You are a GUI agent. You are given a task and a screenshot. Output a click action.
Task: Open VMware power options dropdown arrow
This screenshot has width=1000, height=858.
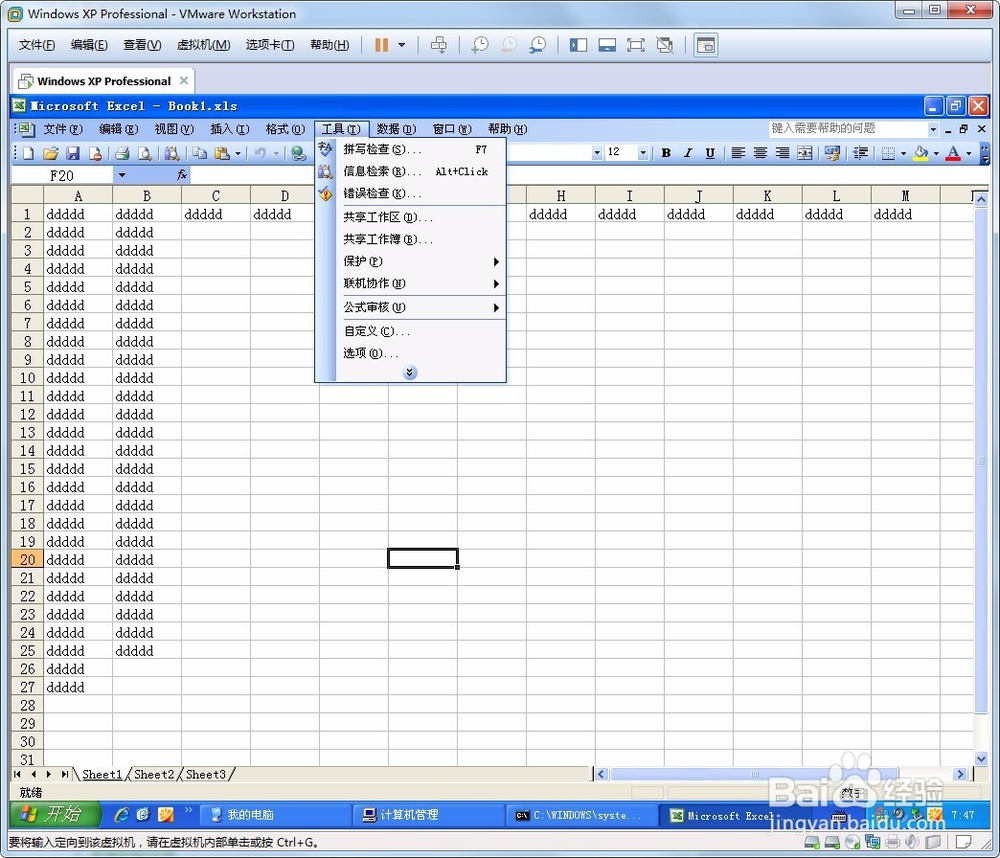coord(402,45)
